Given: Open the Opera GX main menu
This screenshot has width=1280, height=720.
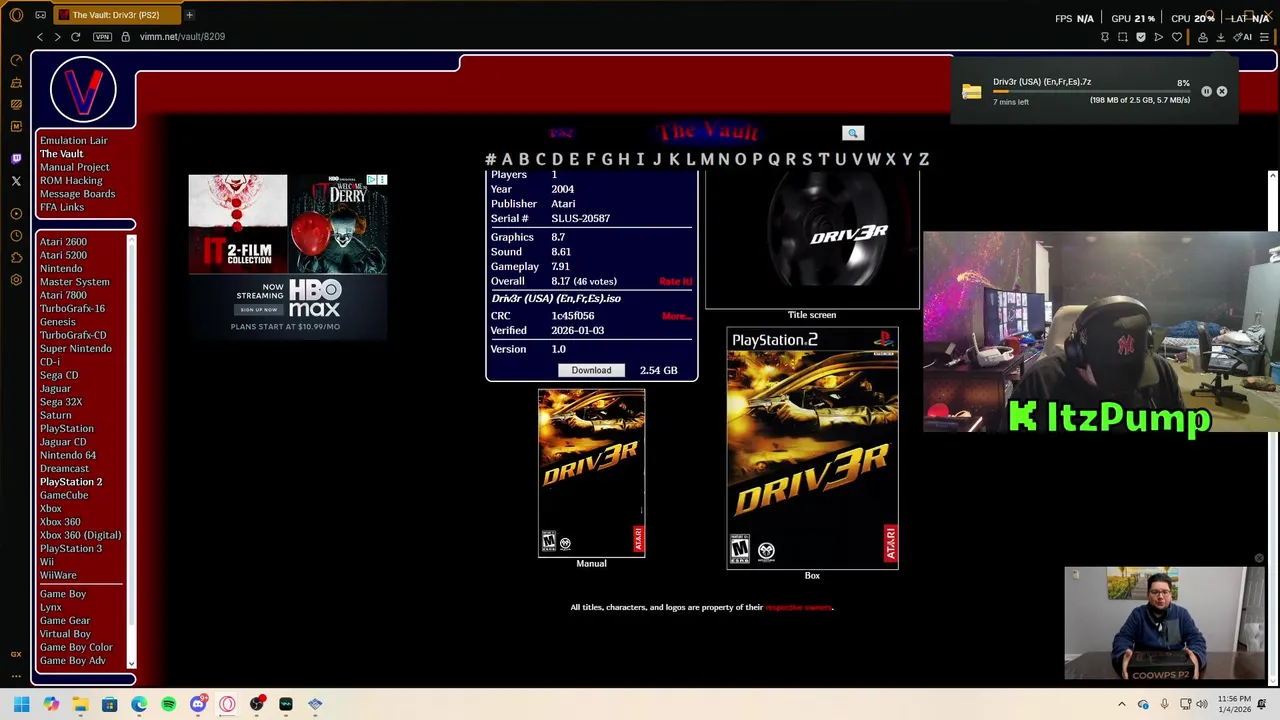Looking at the screenshot, I should coord(16,15).
